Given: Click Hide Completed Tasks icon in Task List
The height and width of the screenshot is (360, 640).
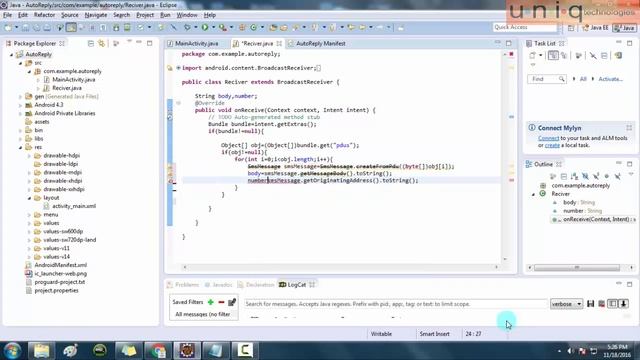Looking at the screenshot, I should [x=593, y=56].
